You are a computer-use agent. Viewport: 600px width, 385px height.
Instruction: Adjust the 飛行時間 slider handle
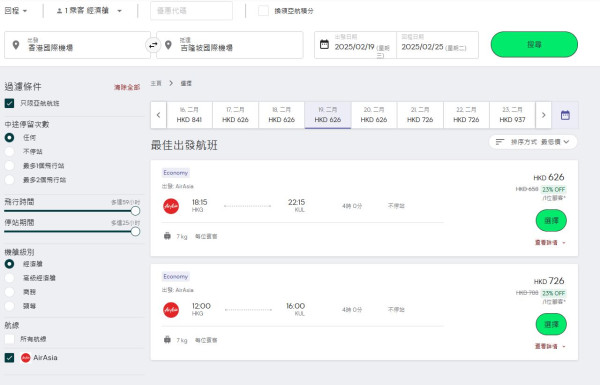pyautogui.click(x=135, y=211)
